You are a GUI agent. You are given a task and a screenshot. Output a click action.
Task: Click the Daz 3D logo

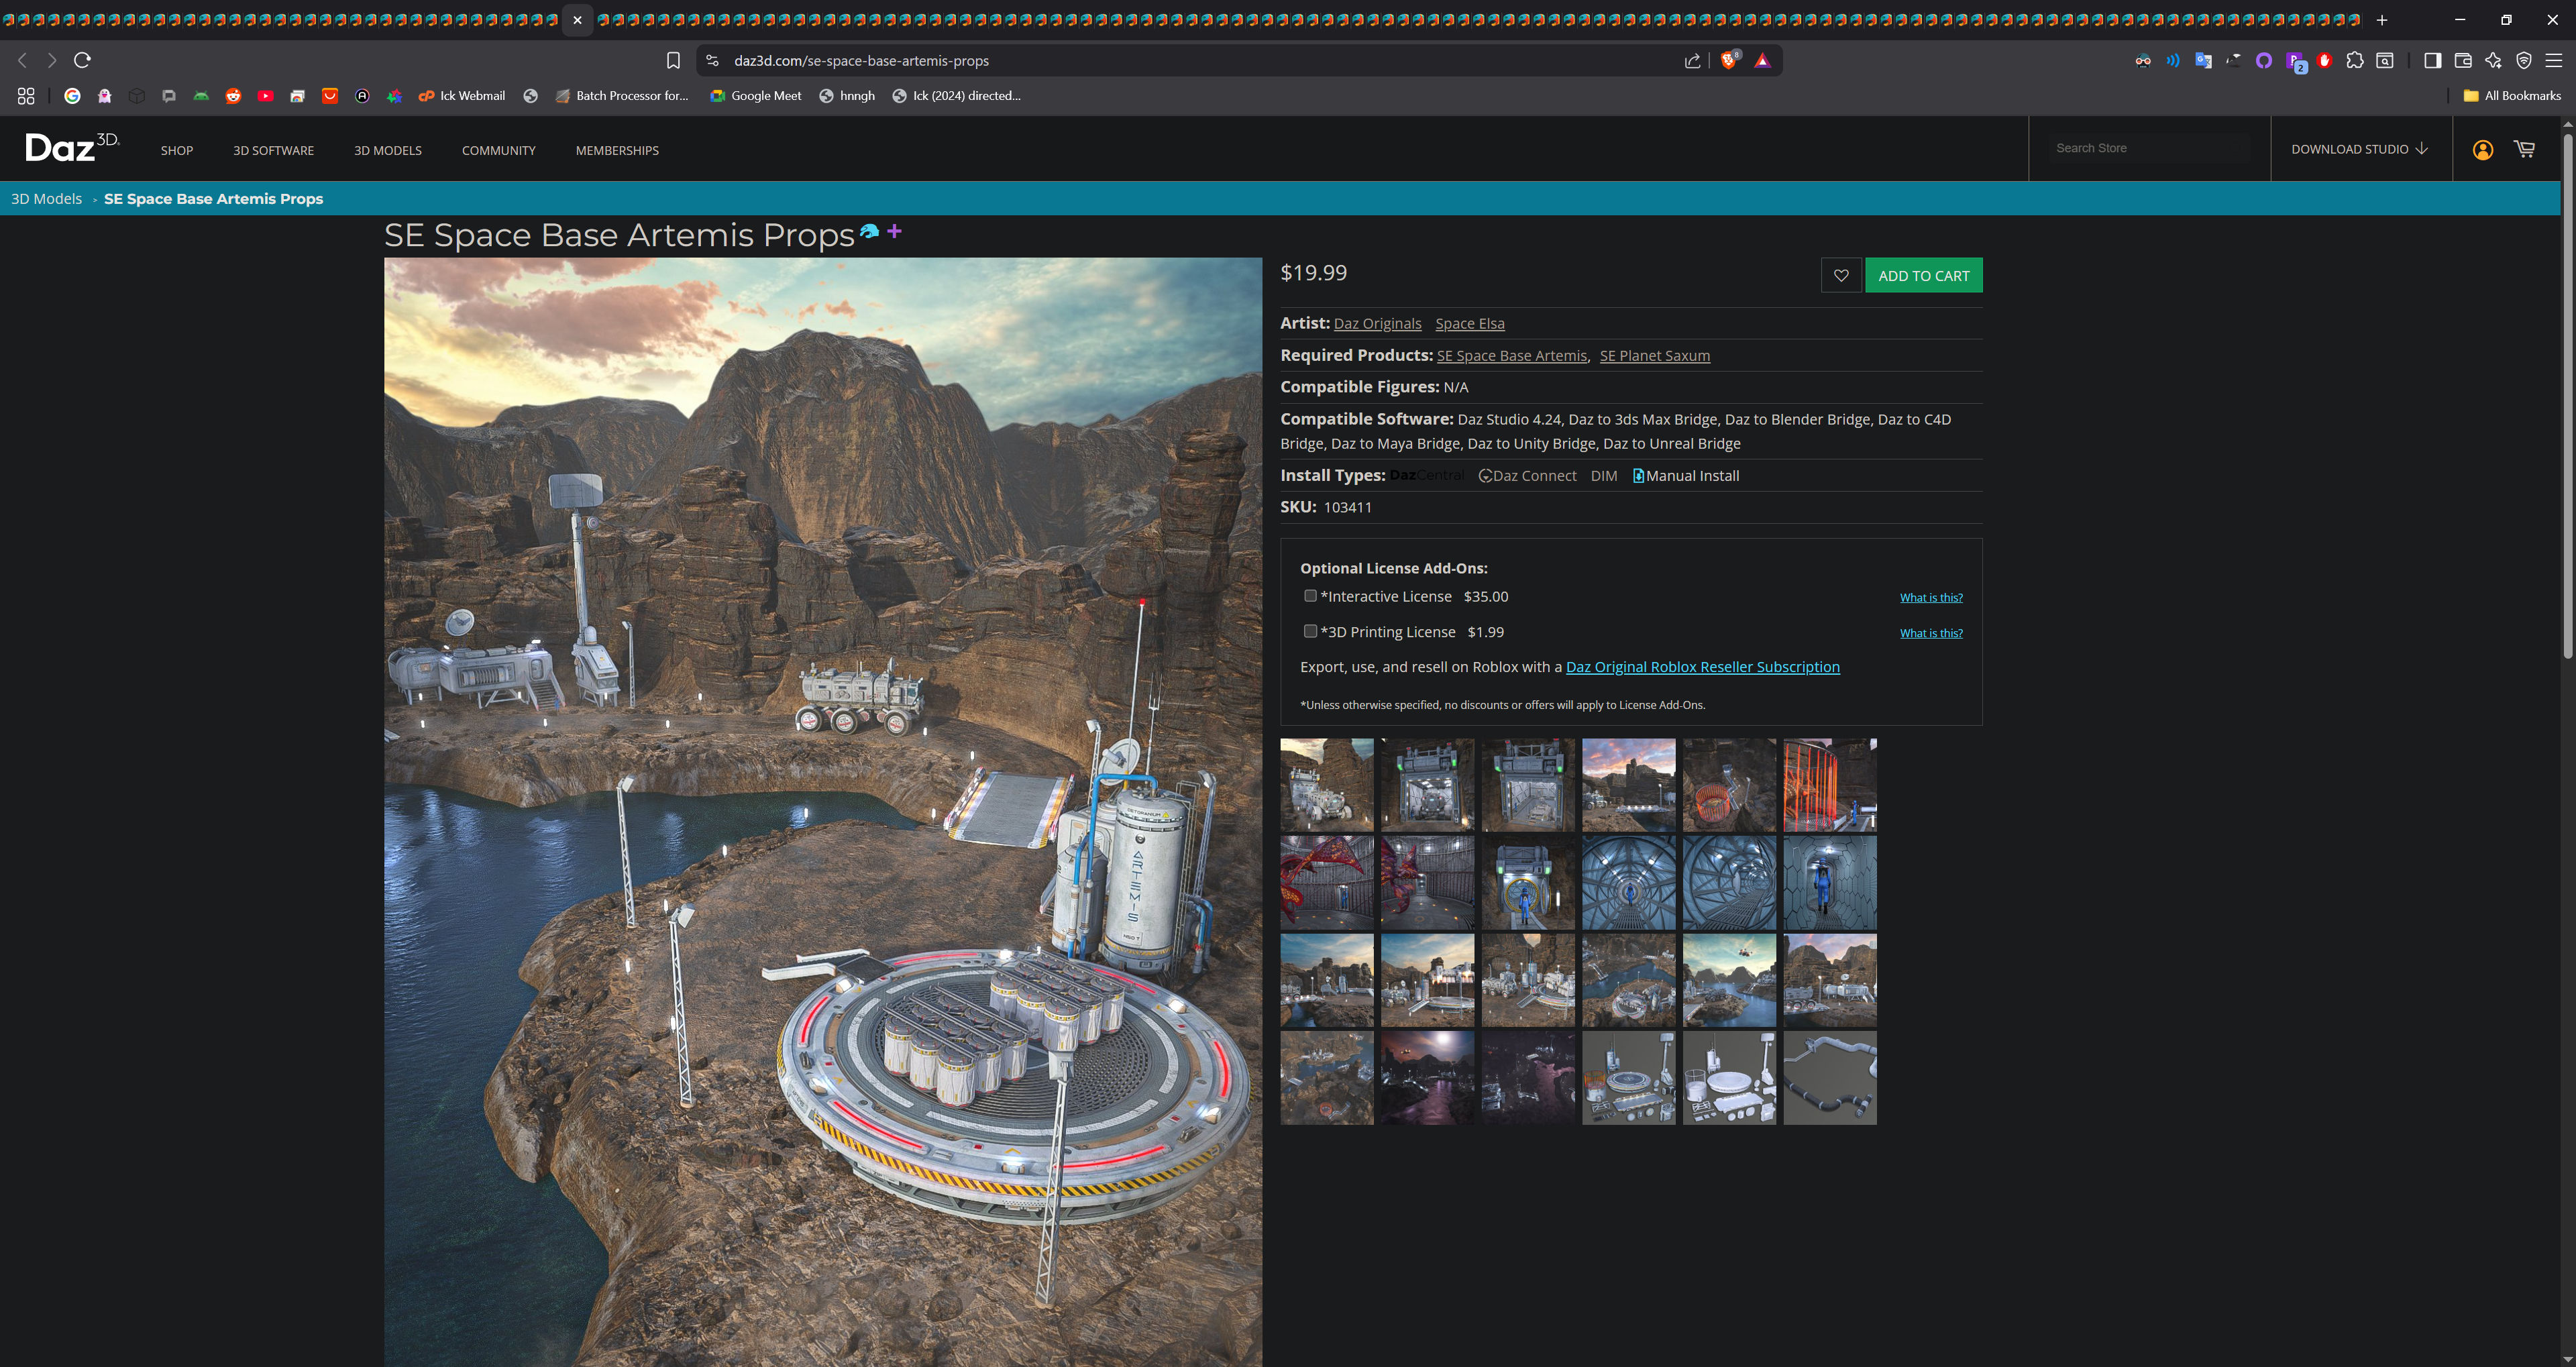point(72,147)
